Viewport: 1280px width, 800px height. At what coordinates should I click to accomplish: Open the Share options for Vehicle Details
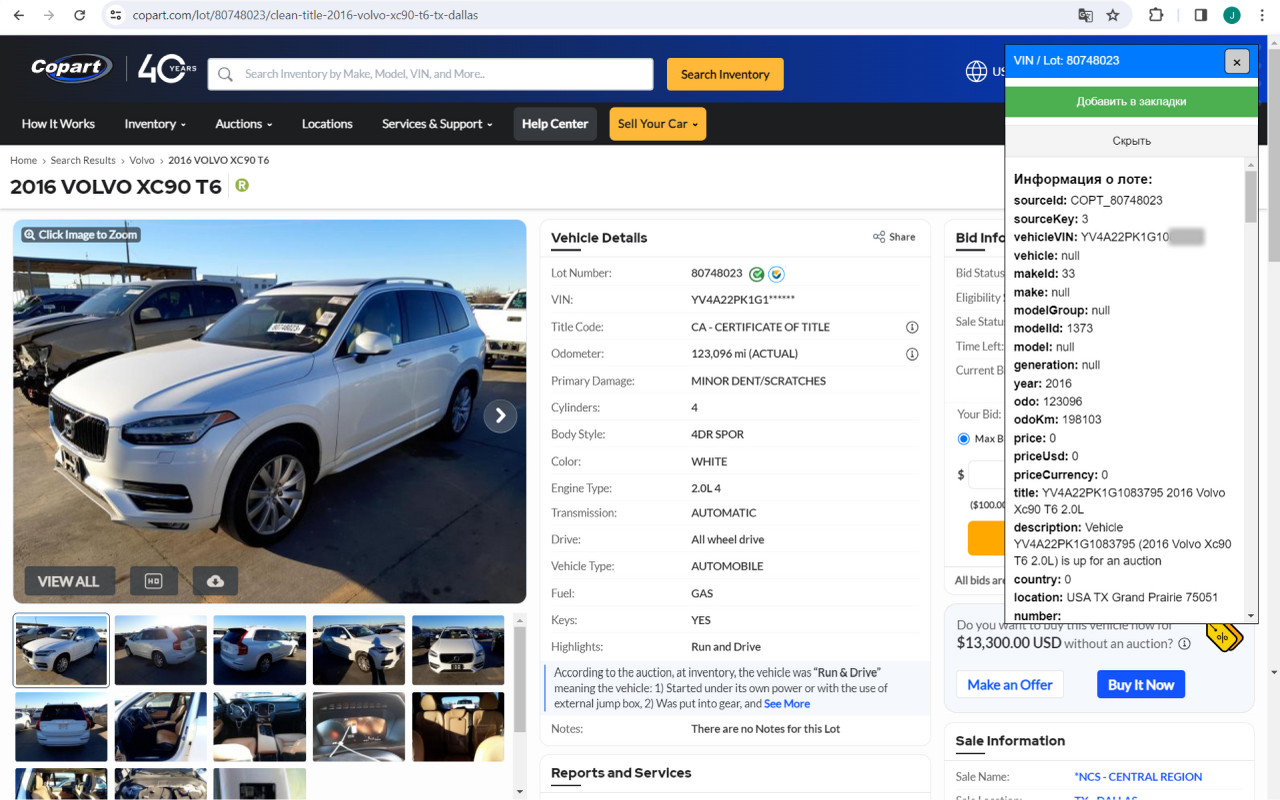[x=893, y=237]
